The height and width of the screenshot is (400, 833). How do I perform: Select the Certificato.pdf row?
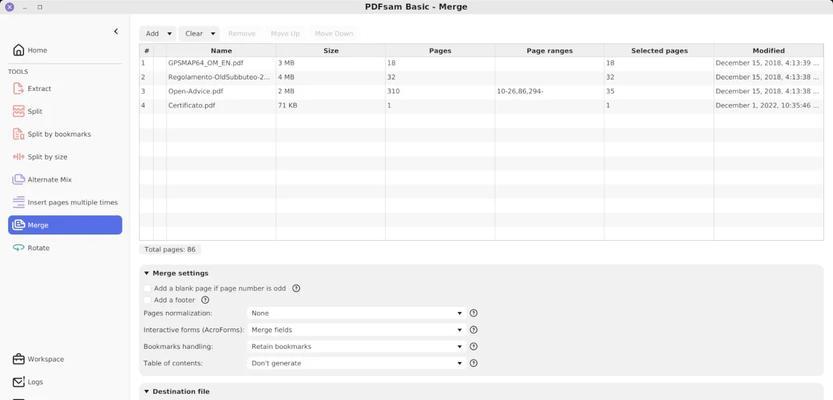tap(481, 105)
